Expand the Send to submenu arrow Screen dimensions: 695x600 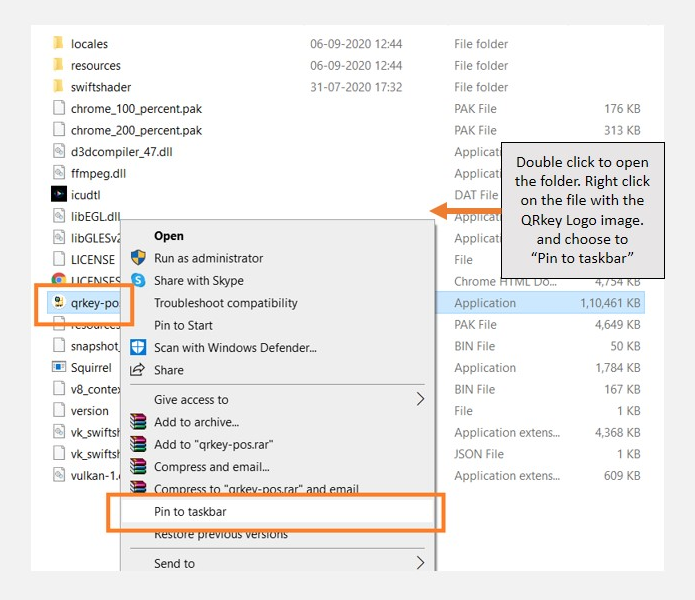coord(420,563)
